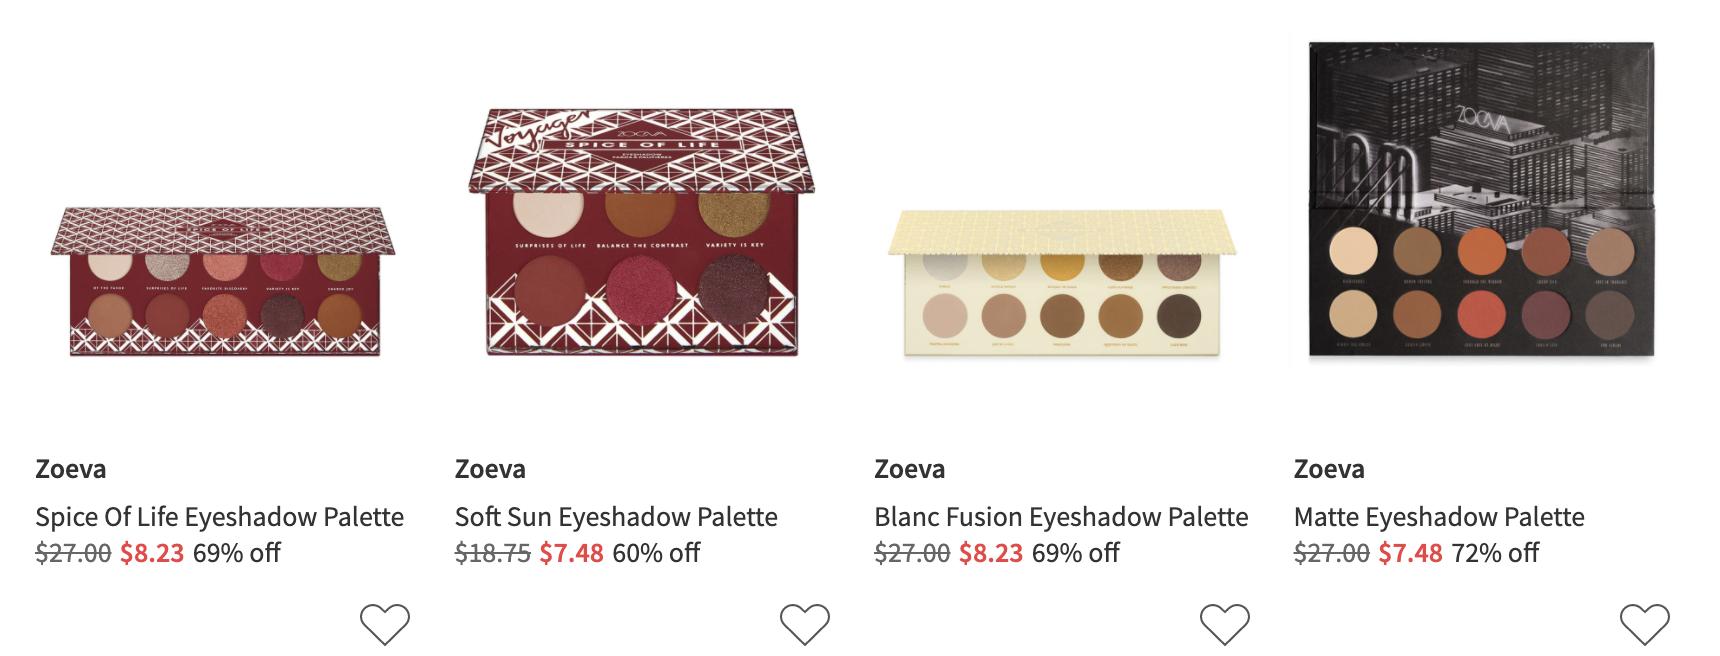The image size is (1720, 656).
Task: Click $8.23 sale price under Spice Of Life
Action: click(x=152, y=553)
